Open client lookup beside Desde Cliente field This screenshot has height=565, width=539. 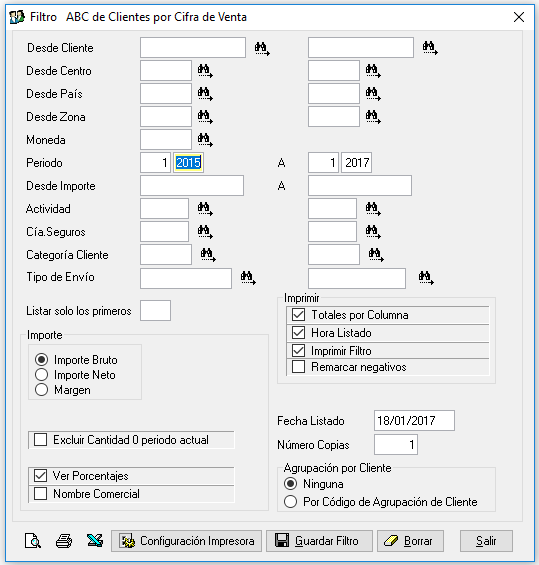262,48
